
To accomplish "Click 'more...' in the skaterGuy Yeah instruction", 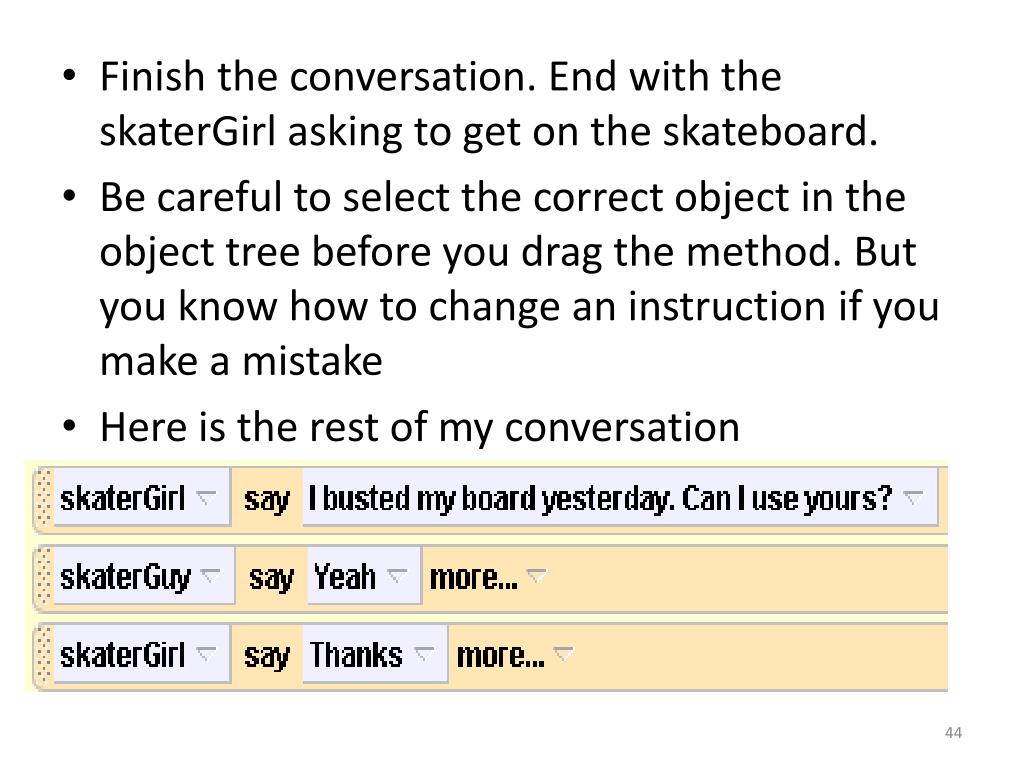I will pyautogui.click(x=473, y=577).
